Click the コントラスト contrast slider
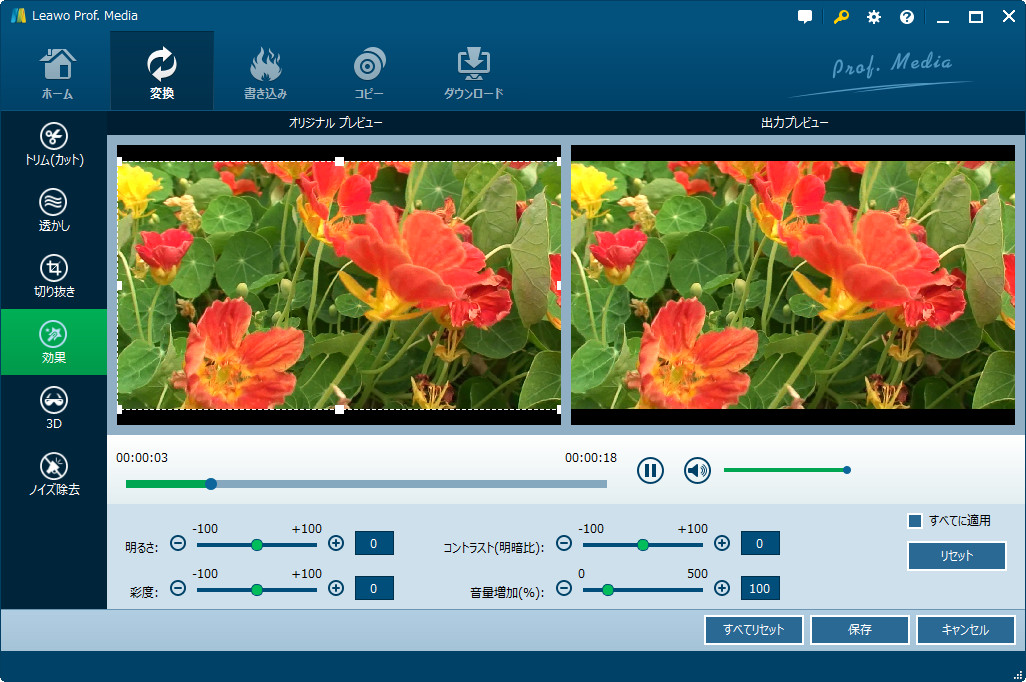 click(x=643, y=545)
